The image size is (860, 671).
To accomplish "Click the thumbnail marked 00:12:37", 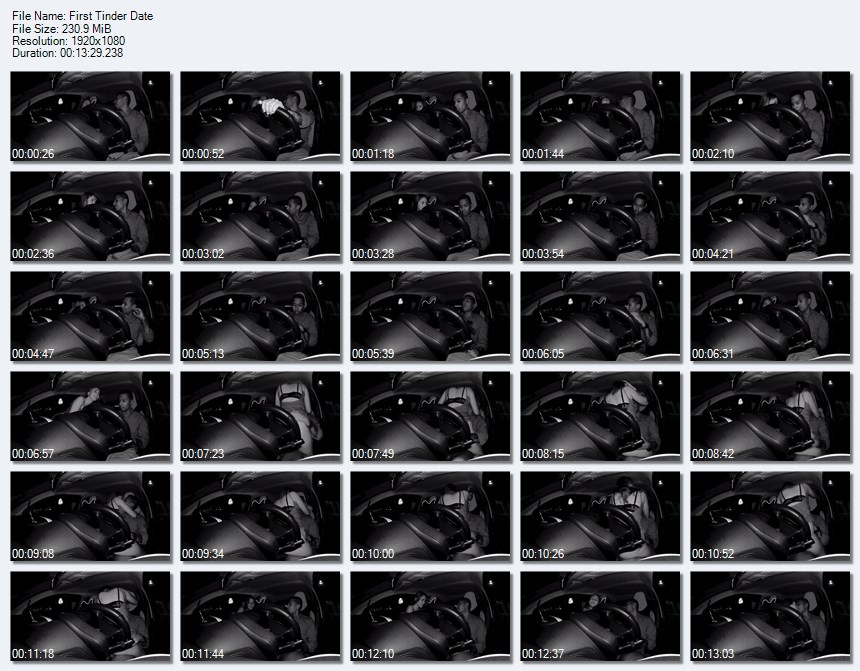I will [601, 617].
